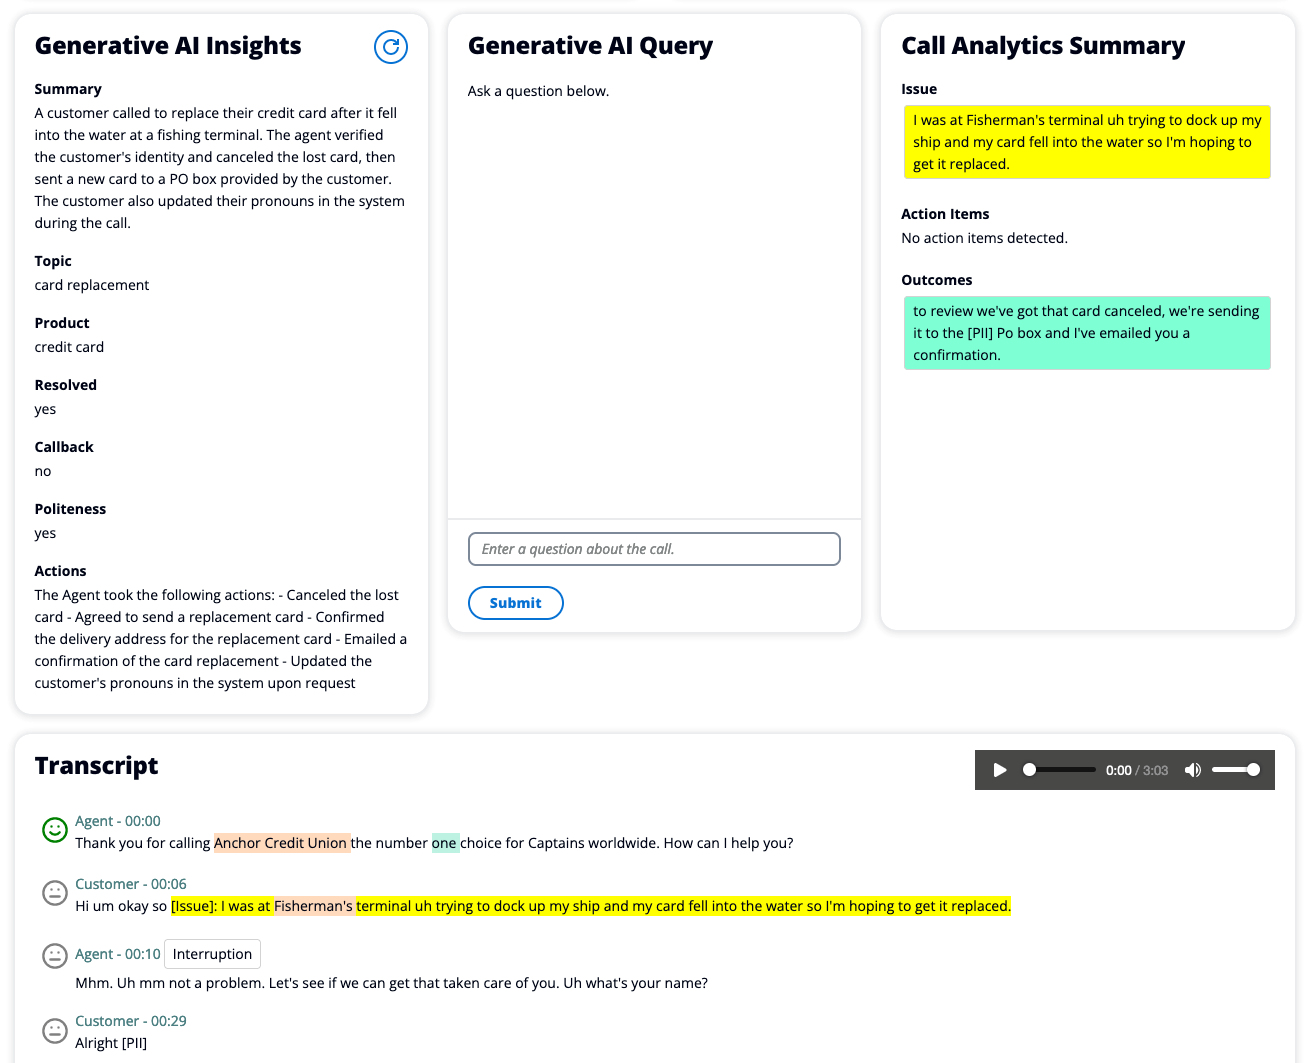Click the happy sentiment icon at 00:00

point(55,829)
